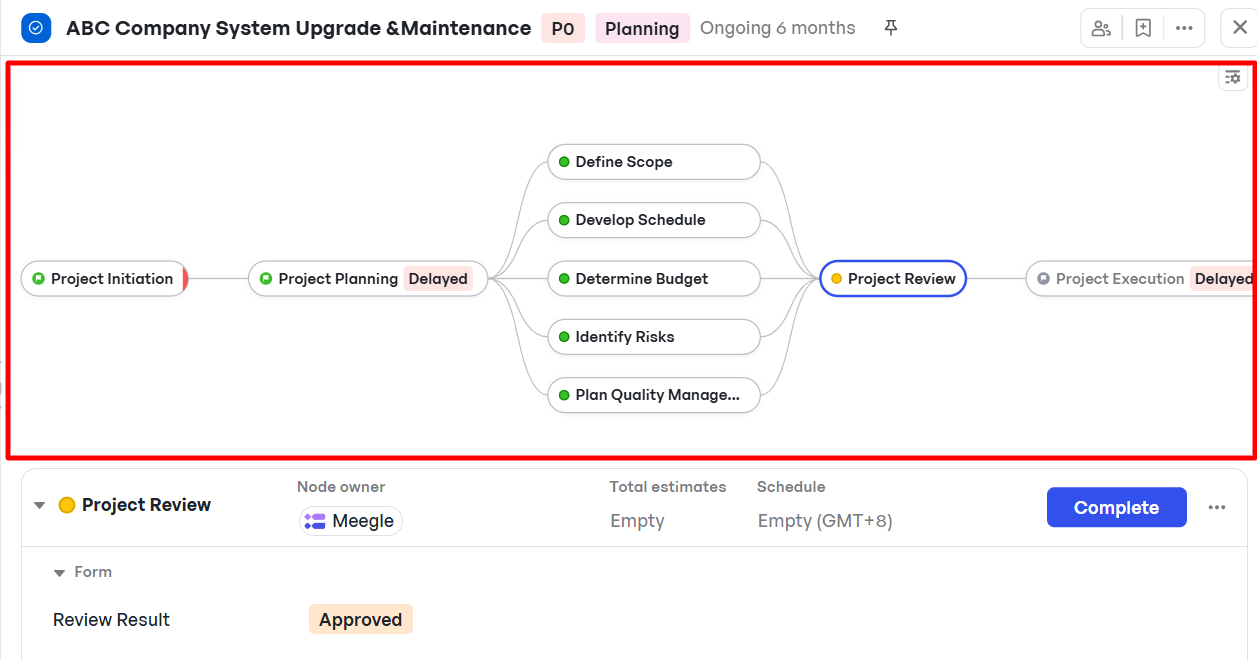This screenshot has height=660, width=1257.
Task: Click the project title text
Action: coord(298,28)
